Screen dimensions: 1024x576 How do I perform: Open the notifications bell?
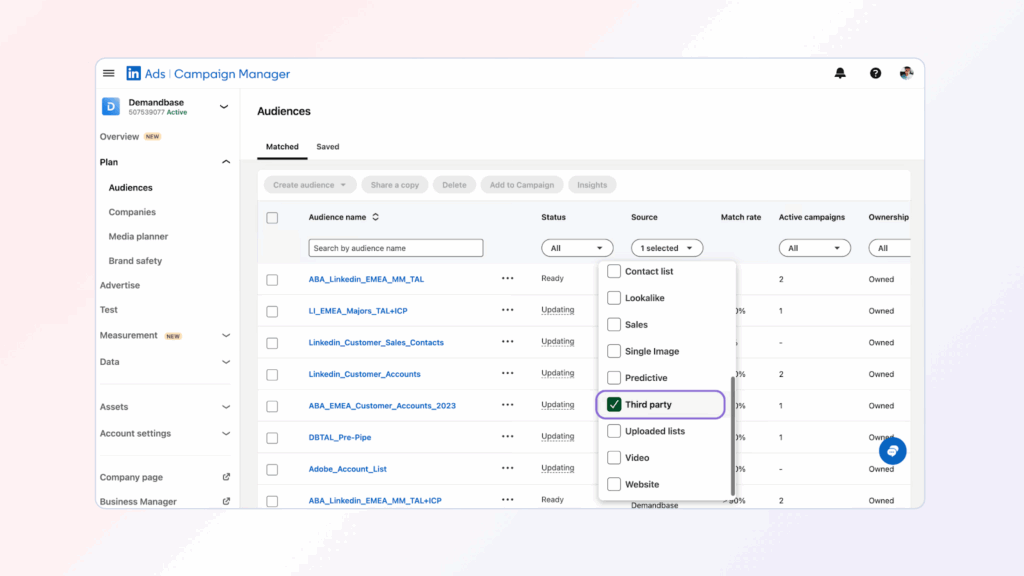[840, 73]
